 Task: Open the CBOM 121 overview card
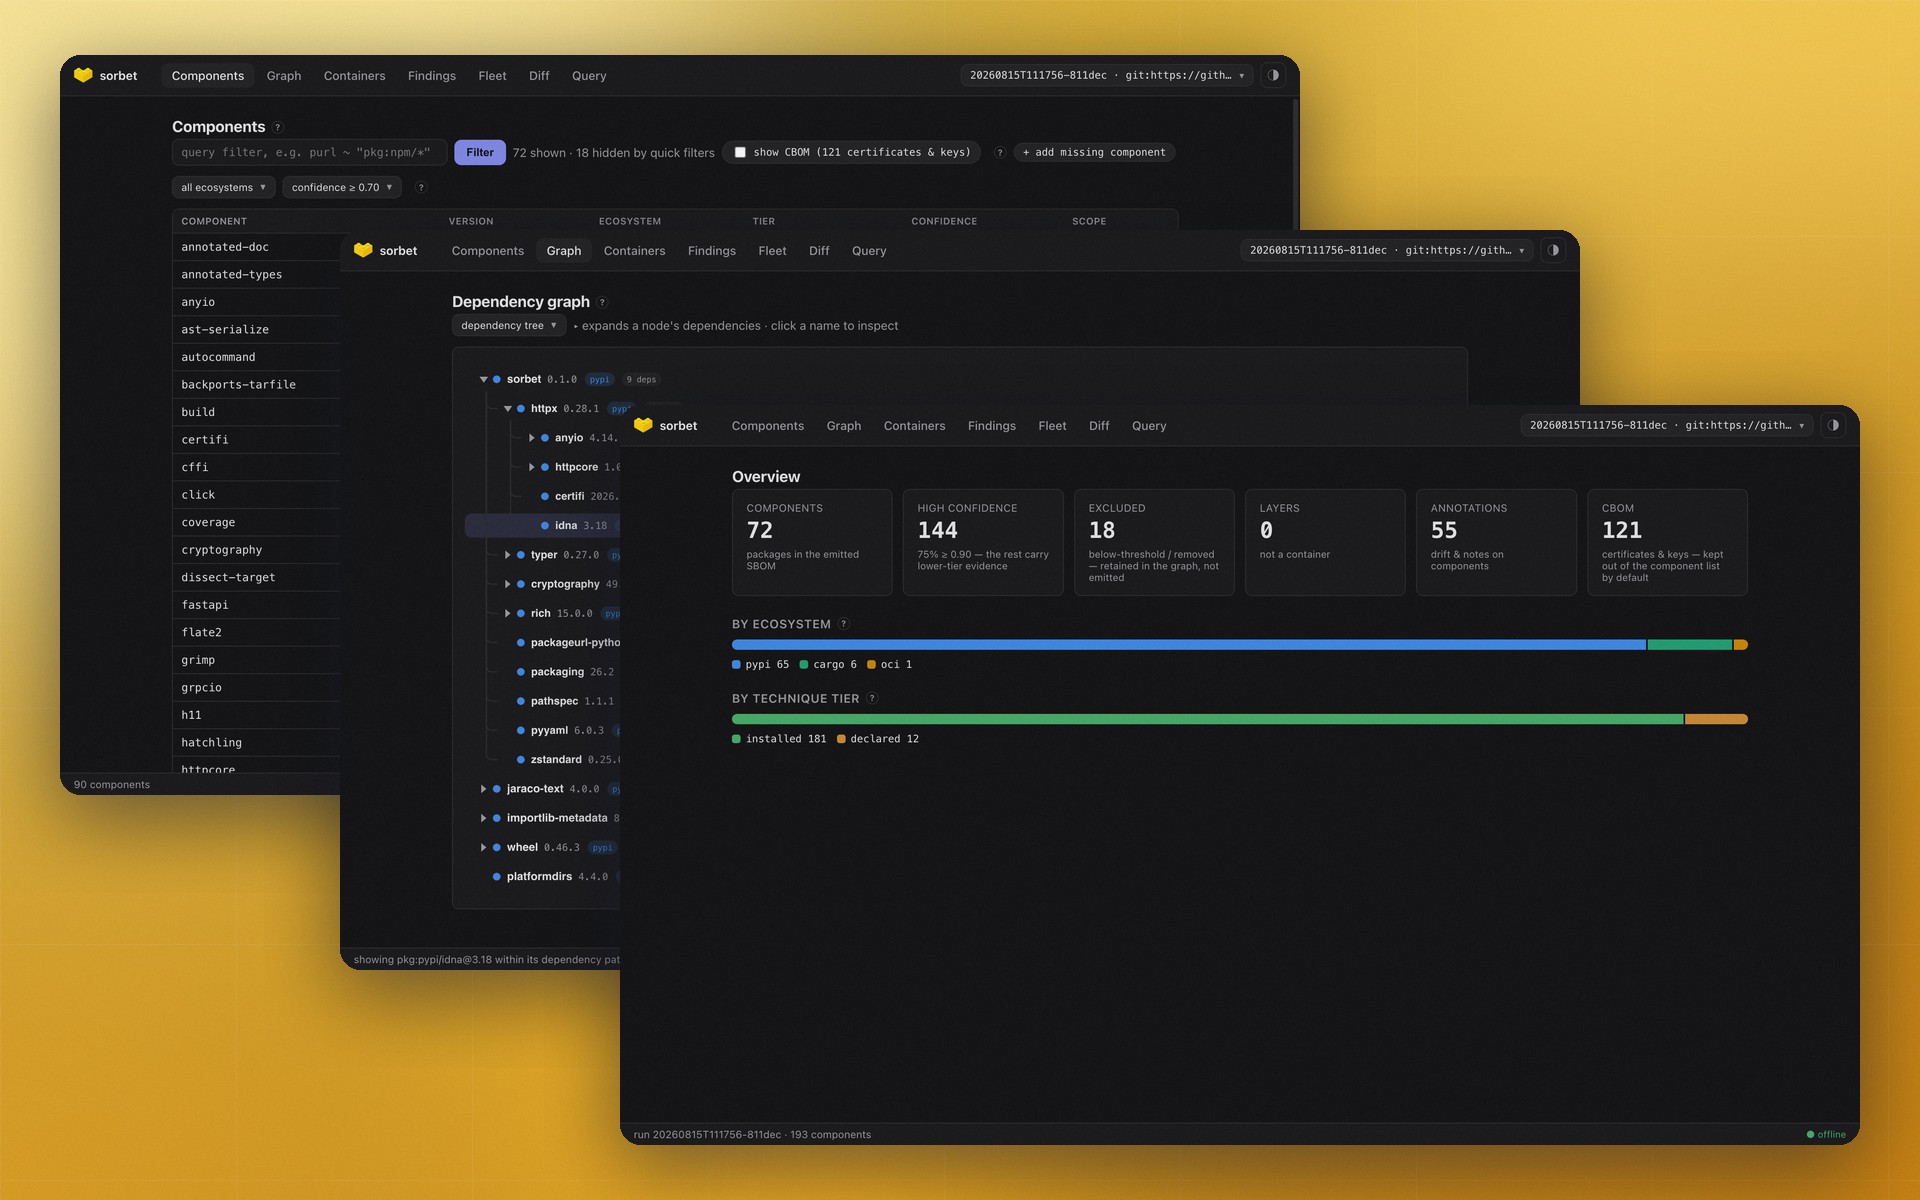(x=1667, y=542)
